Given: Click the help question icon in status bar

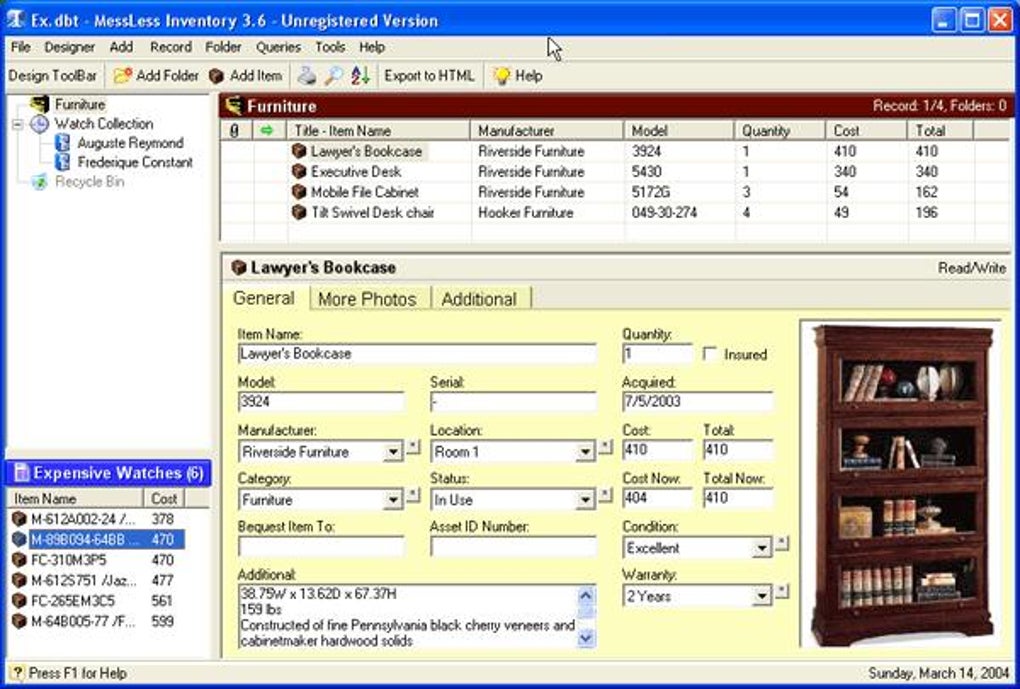Looking at the screenshot, I should click(18, 673).
